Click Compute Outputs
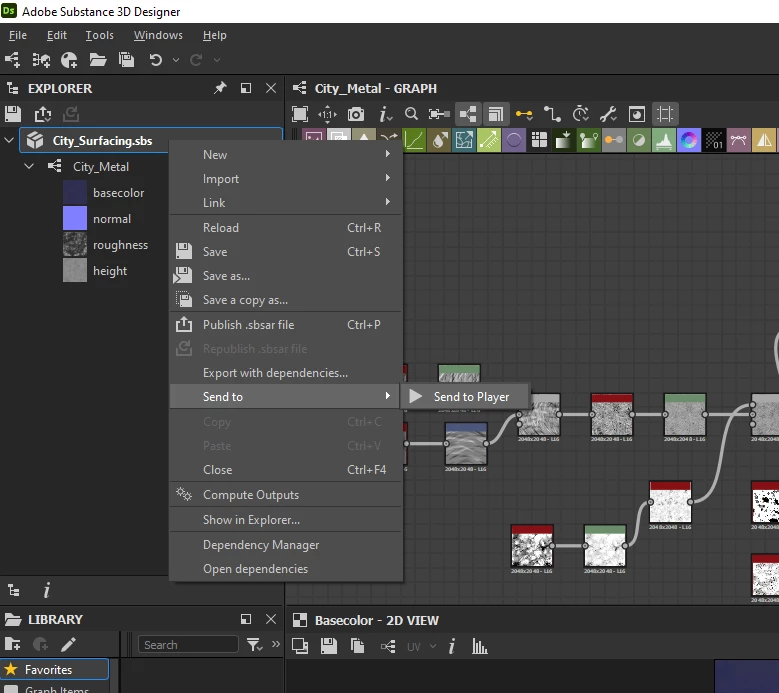This screenshot has height=693, width=779. pos(286,495)
